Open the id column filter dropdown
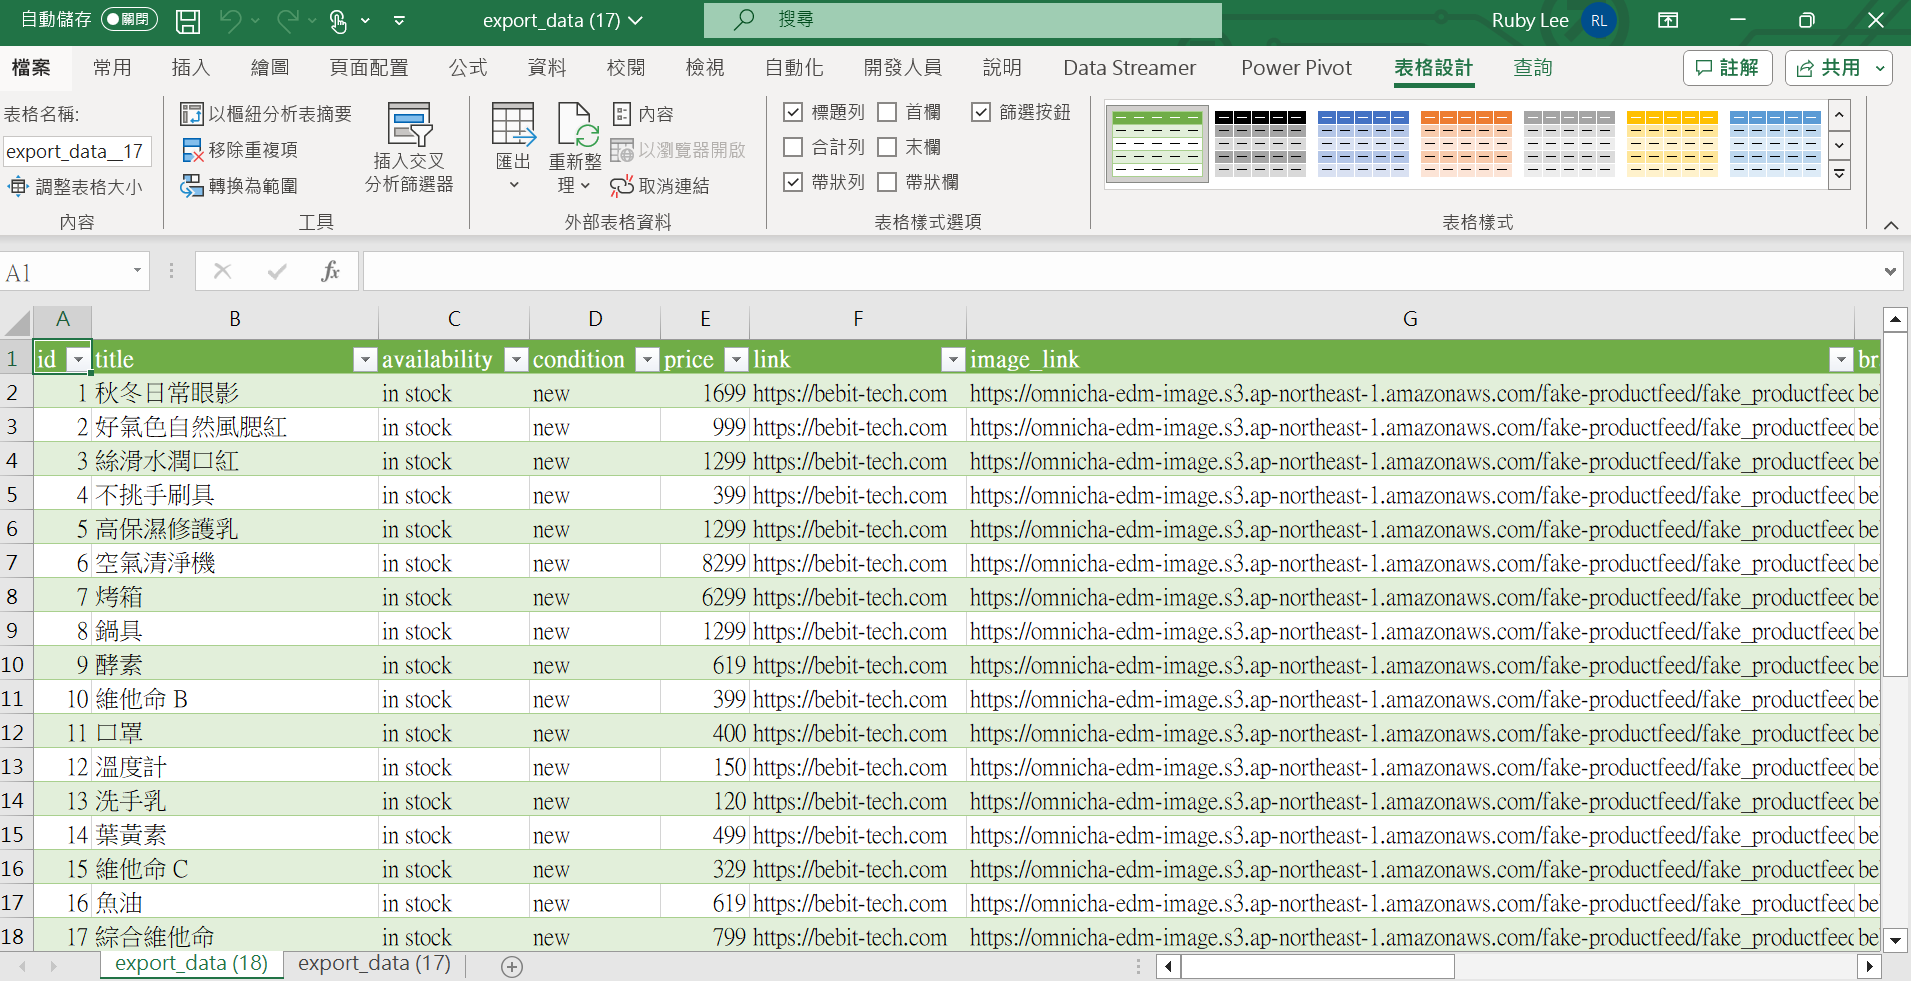The height and width of the screenshot is (981, 1911). [77, 359]
